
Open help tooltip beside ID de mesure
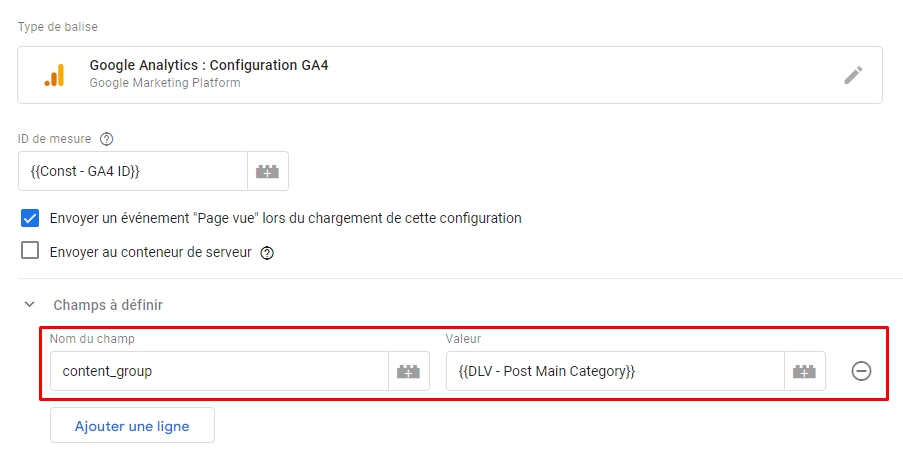coord(107,139)
